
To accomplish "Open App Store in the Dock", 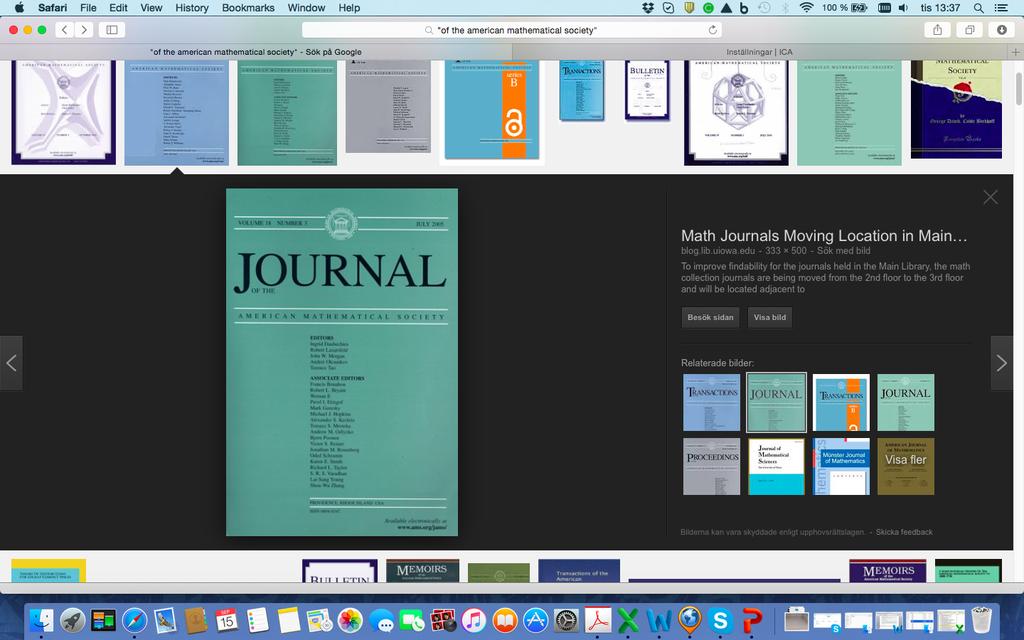I will tap(536, 620).
